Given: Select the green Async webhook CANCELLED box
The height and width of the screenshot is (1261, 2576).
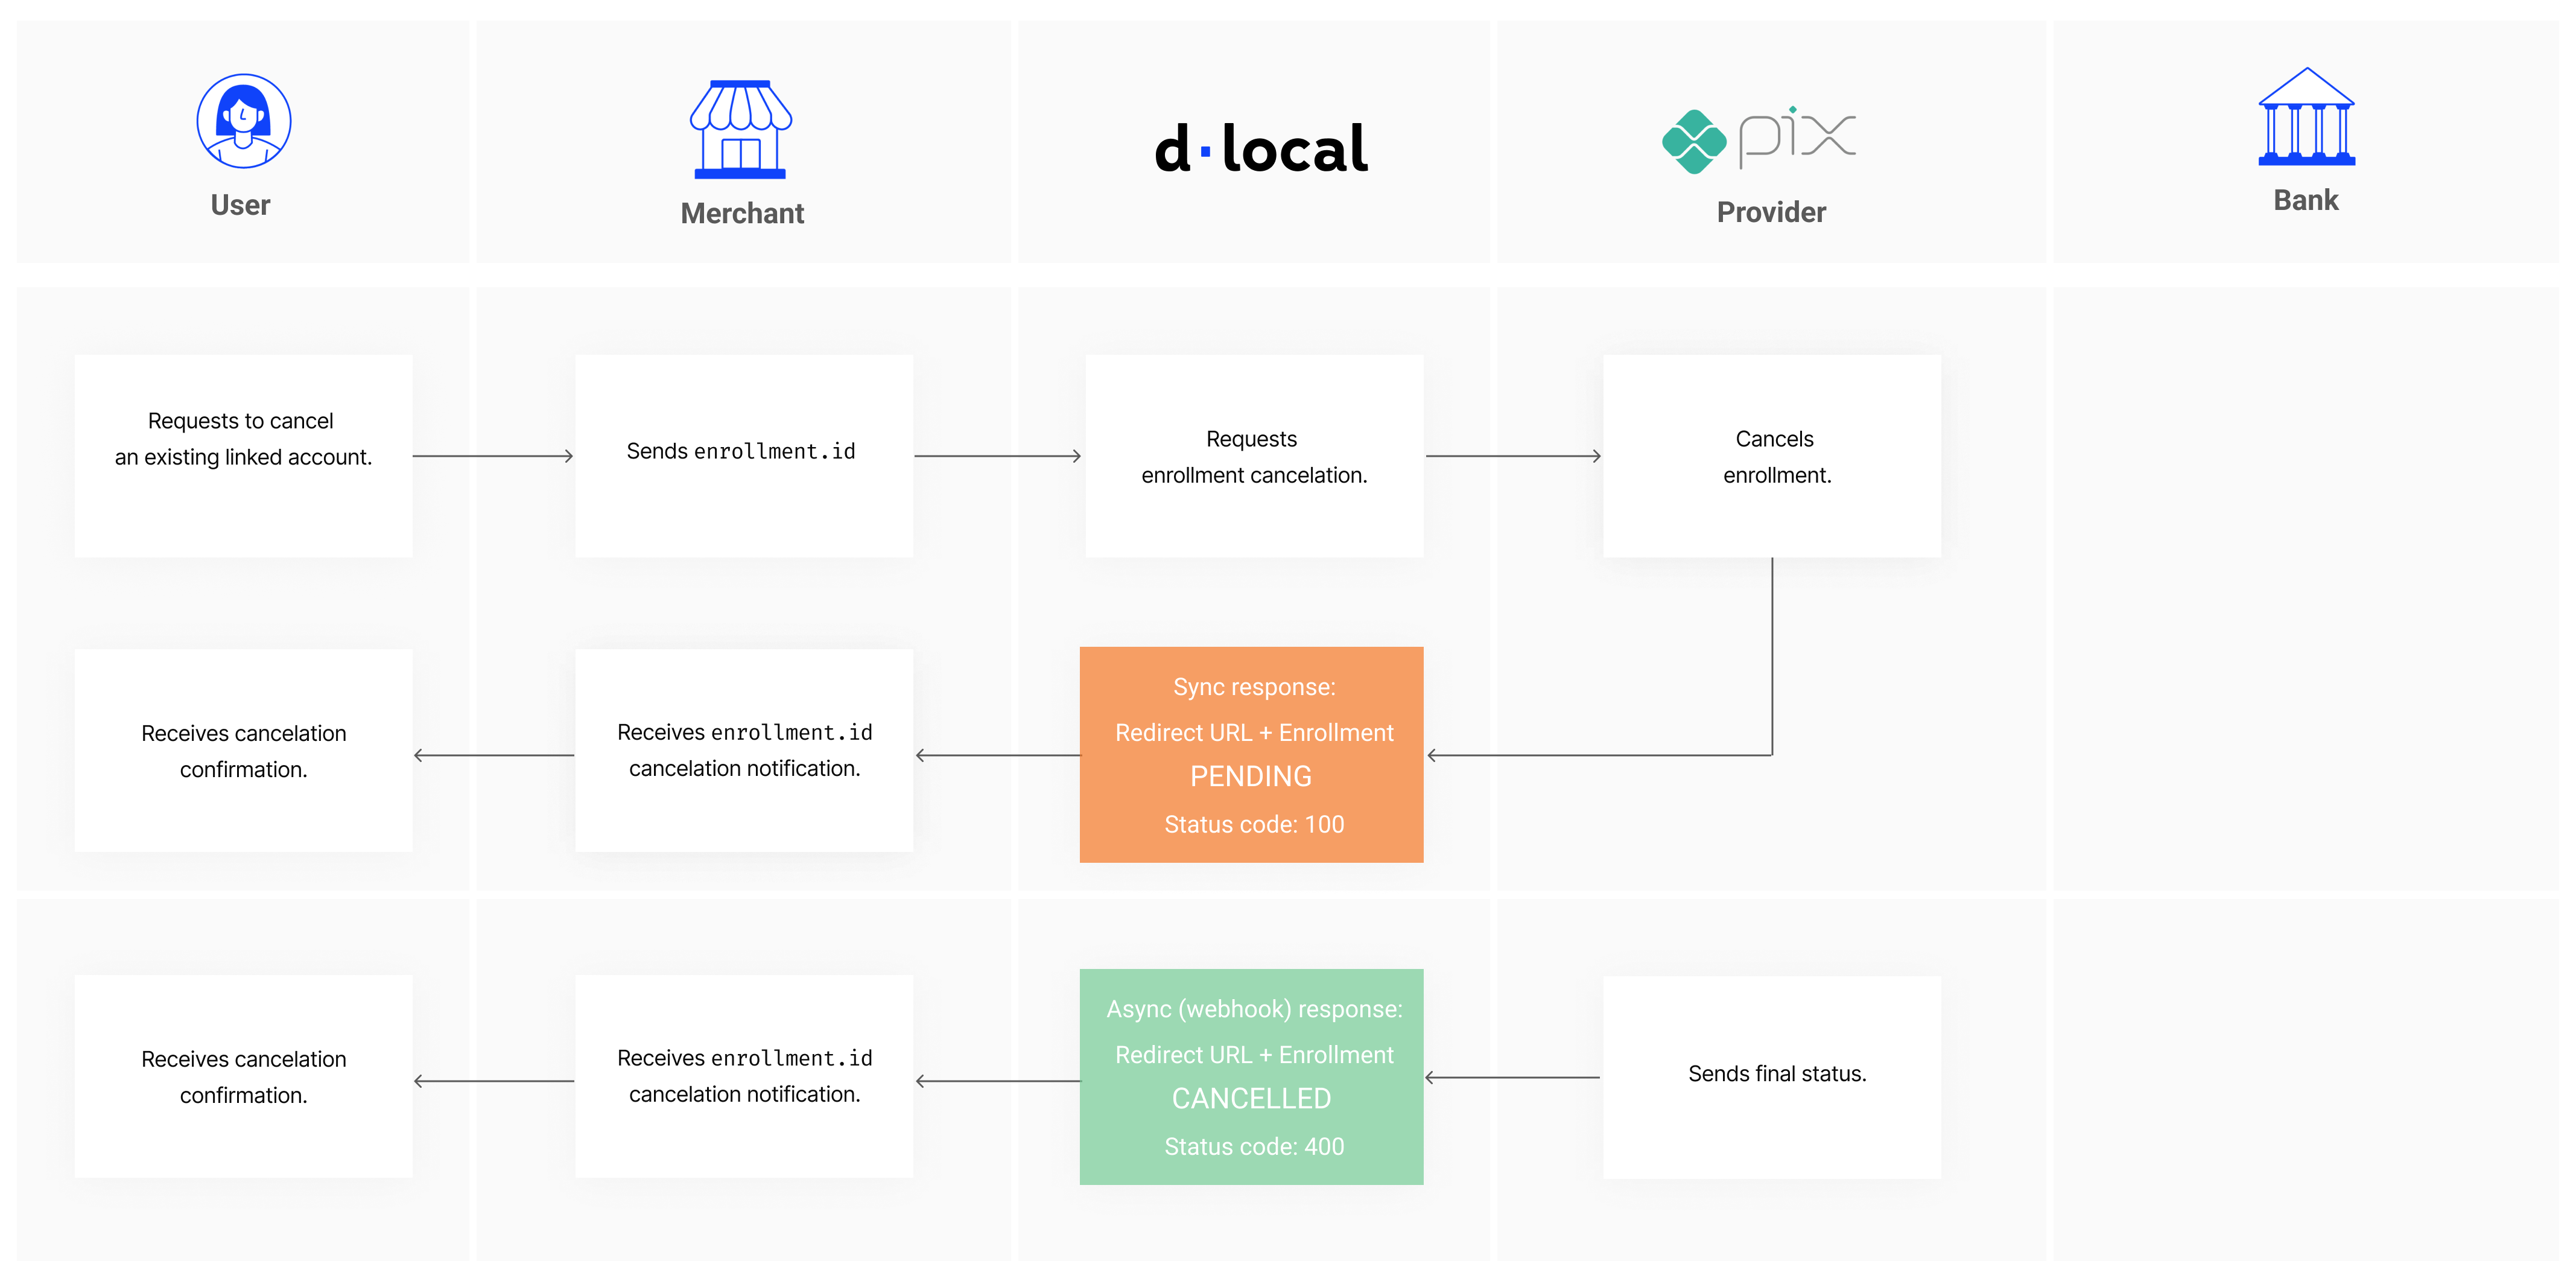Looking at the screenshot, I should pos(1251,1076).
